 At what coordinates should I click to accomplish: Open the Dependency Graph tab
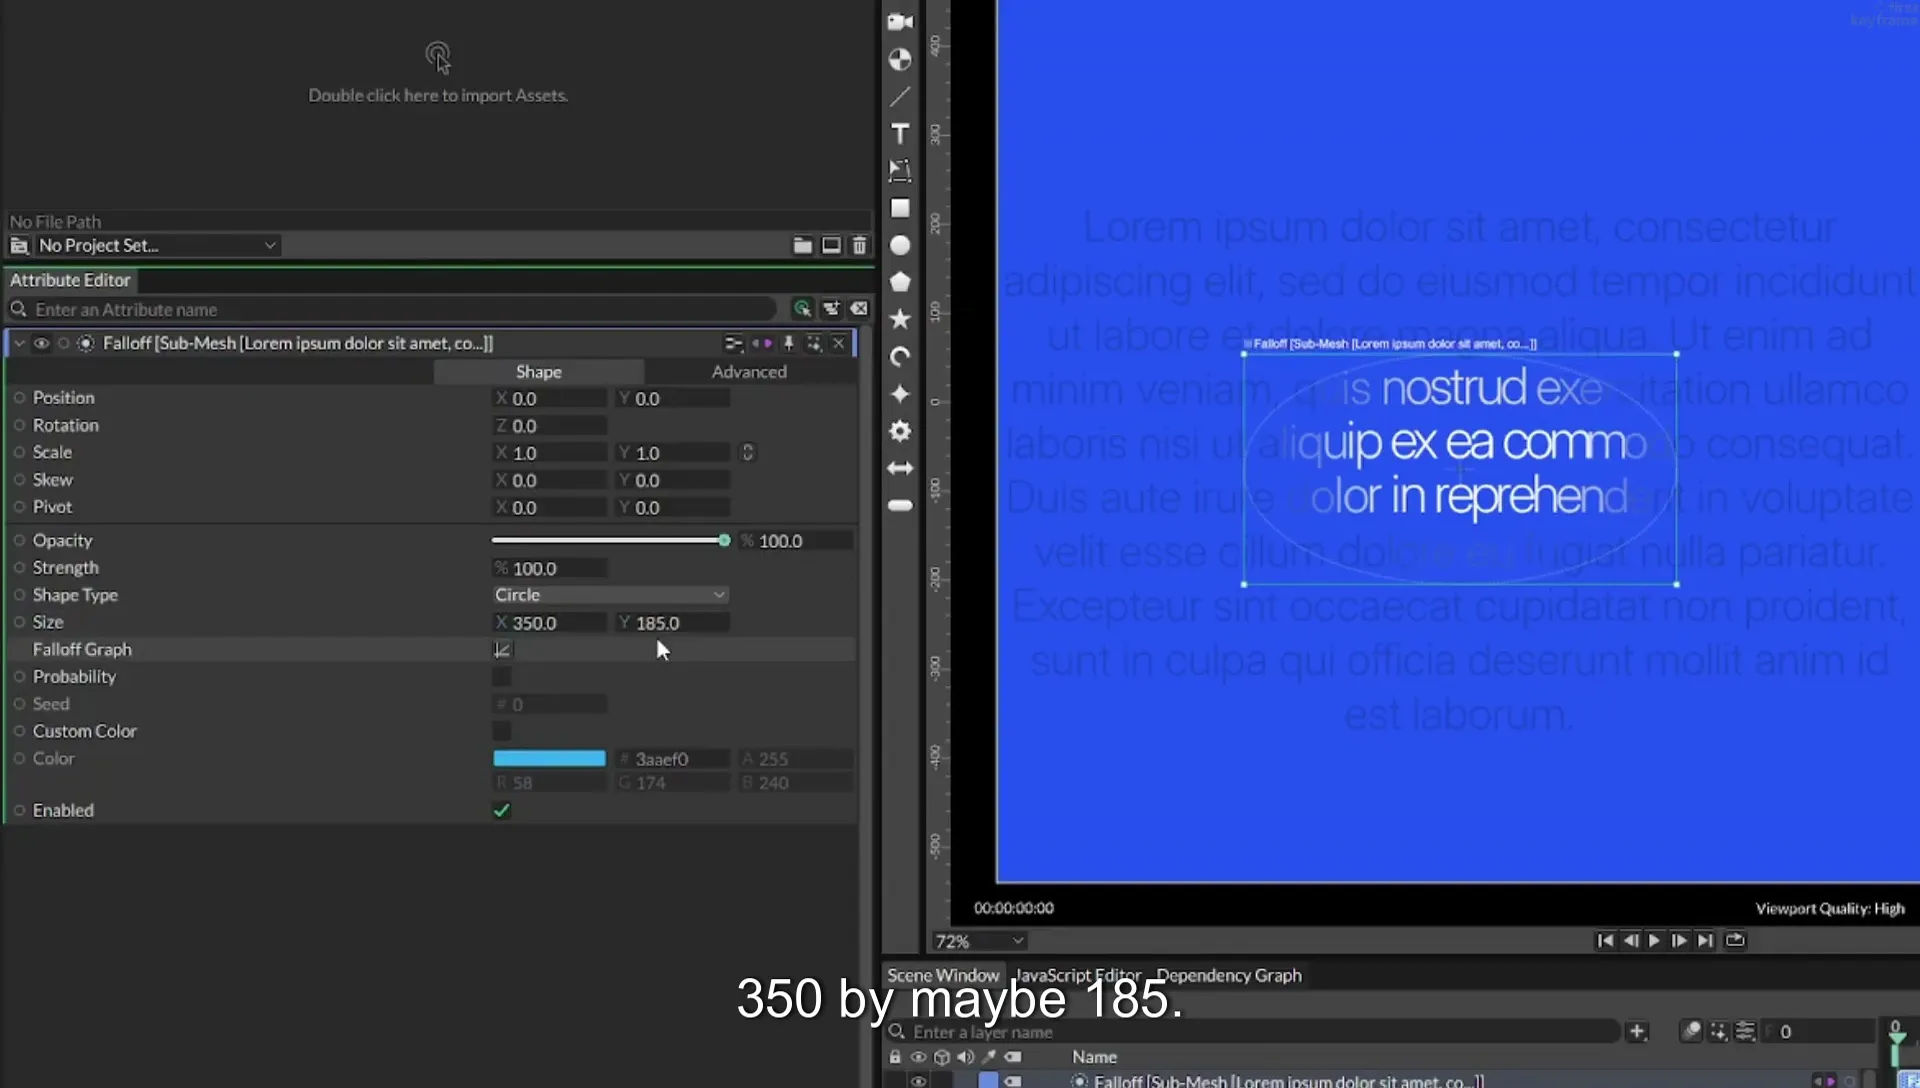click(1229, 975)
